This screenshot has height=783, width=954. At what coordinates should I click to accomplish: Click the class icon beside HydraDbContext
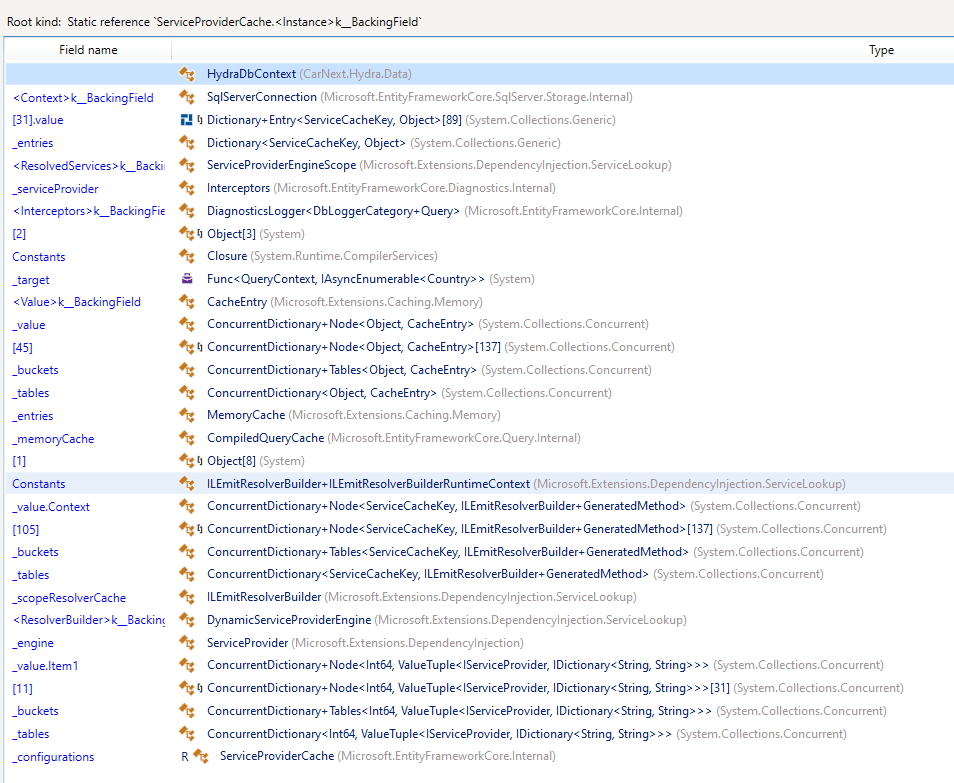click(190, 74)
